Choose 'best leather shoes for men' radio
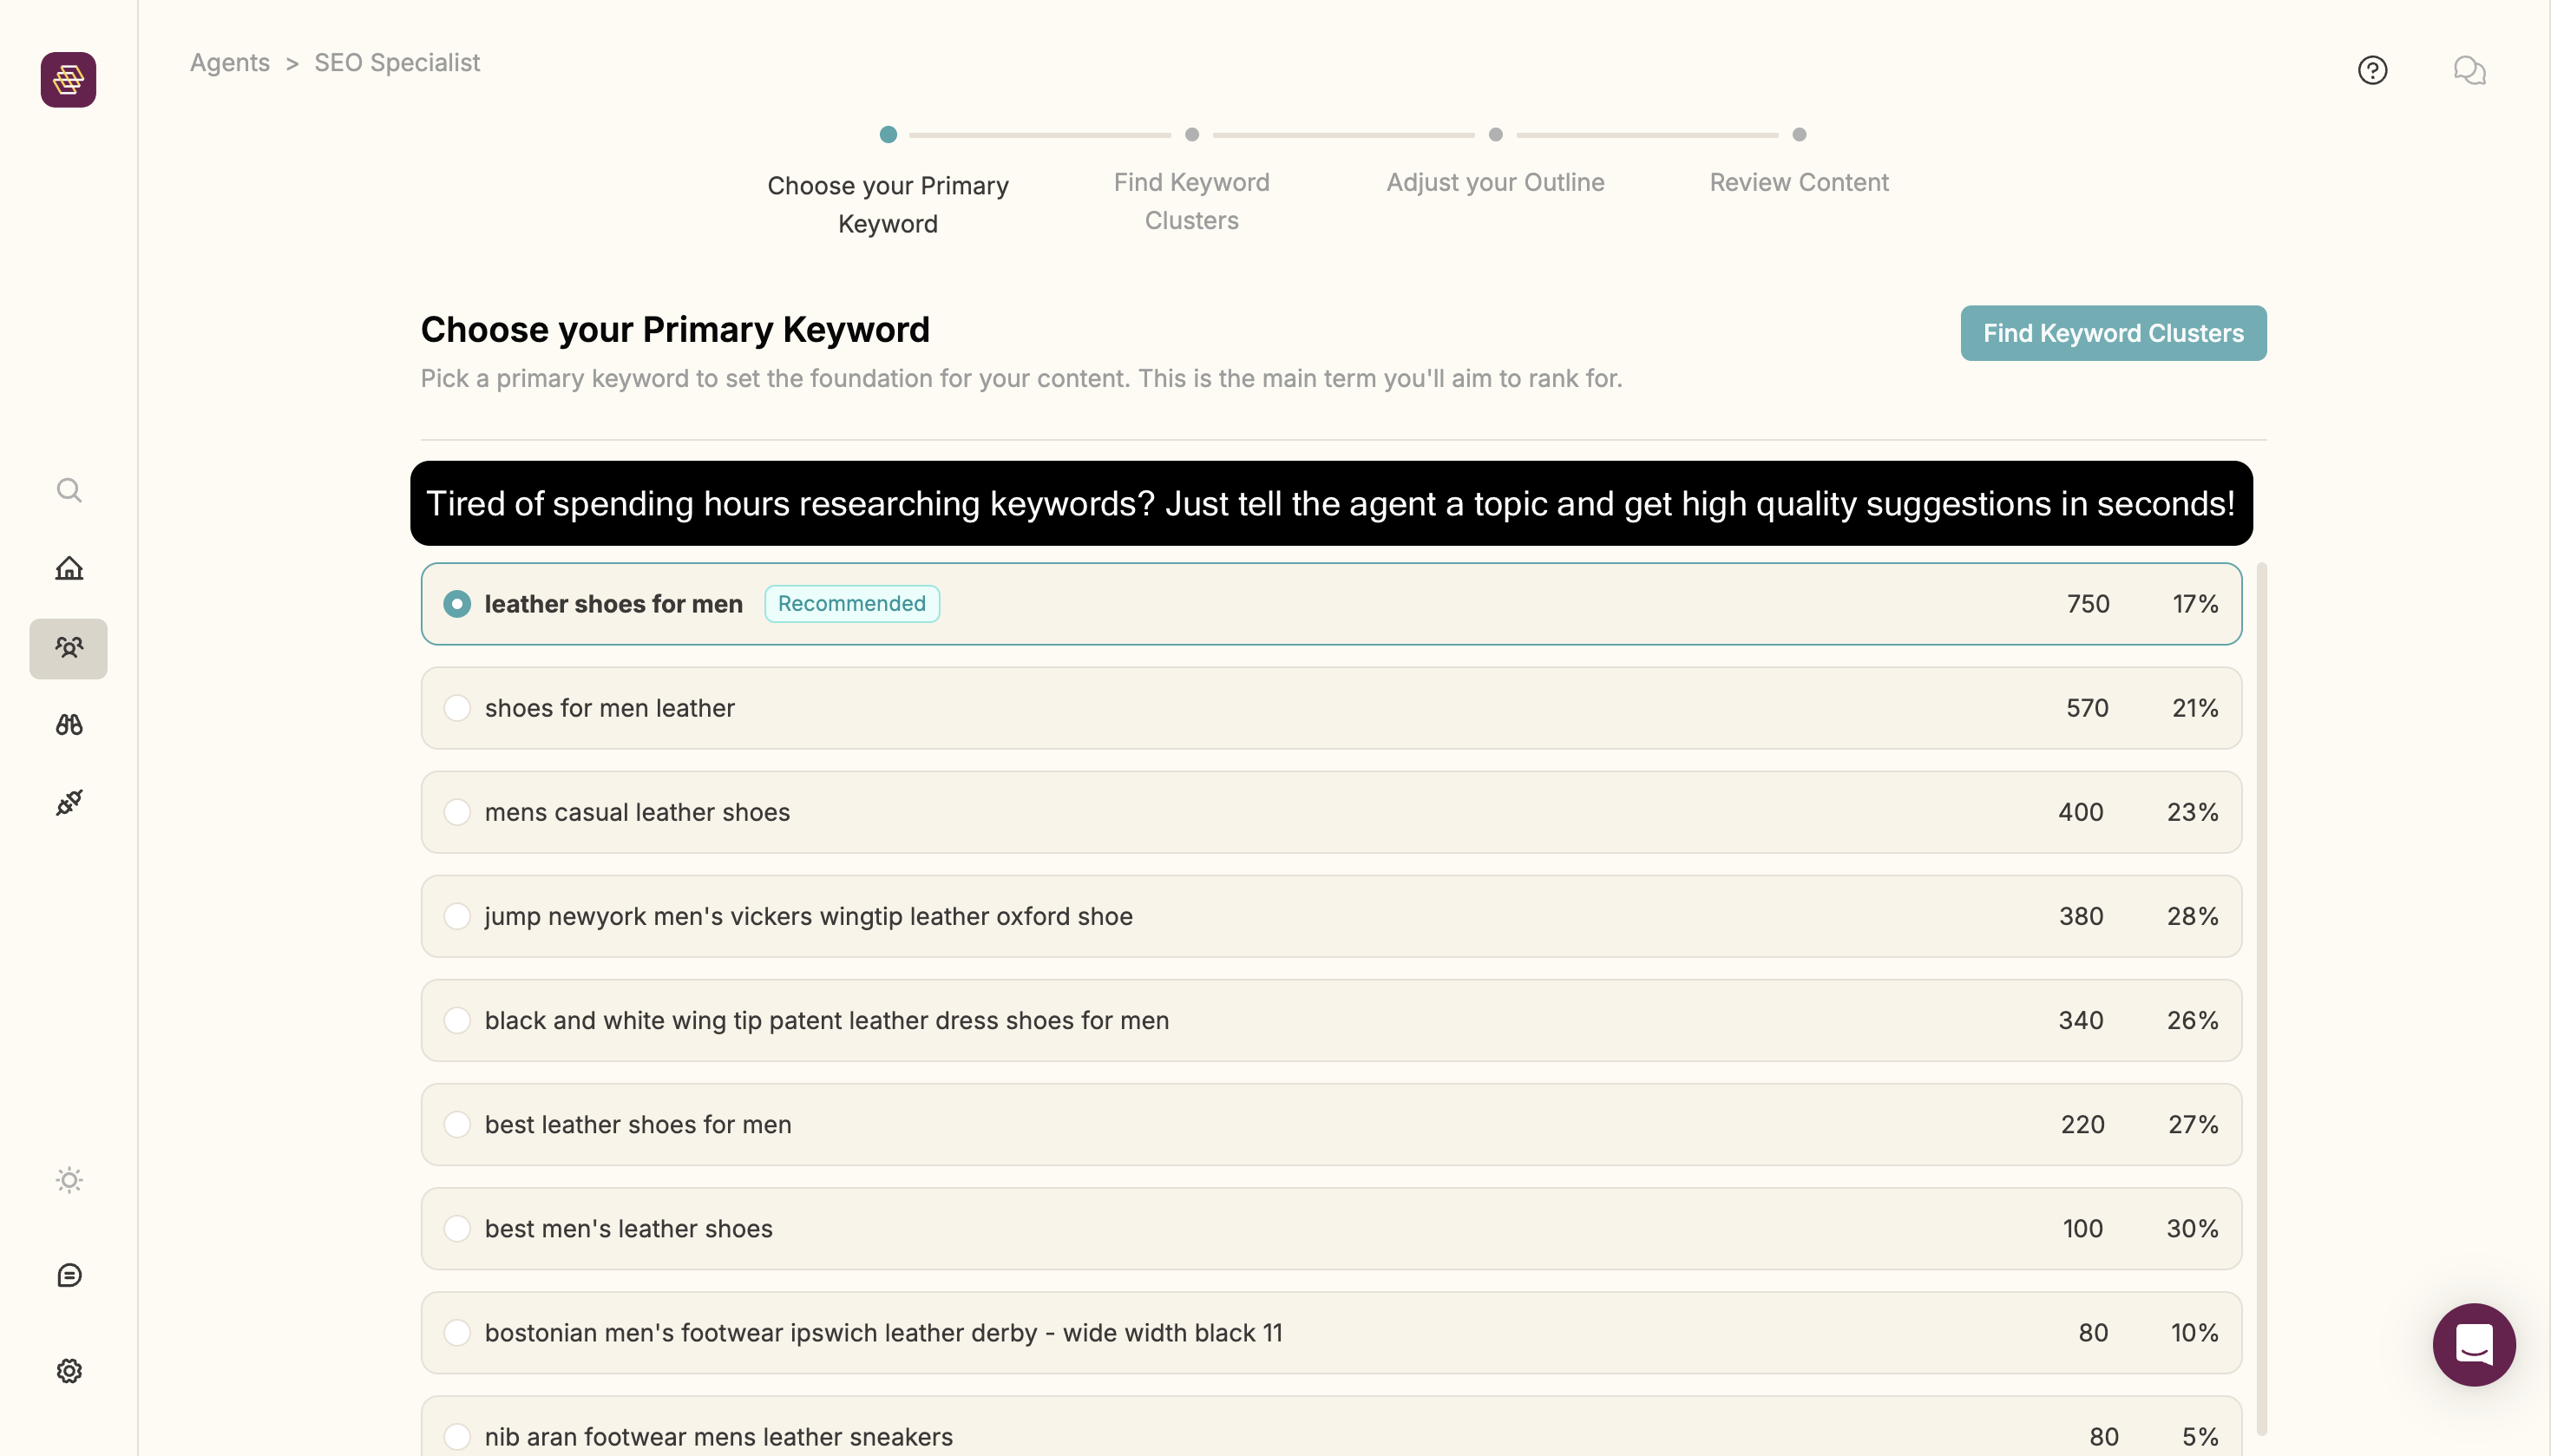Viewport: 2551px width, 1456px height. click(457, 1124)
